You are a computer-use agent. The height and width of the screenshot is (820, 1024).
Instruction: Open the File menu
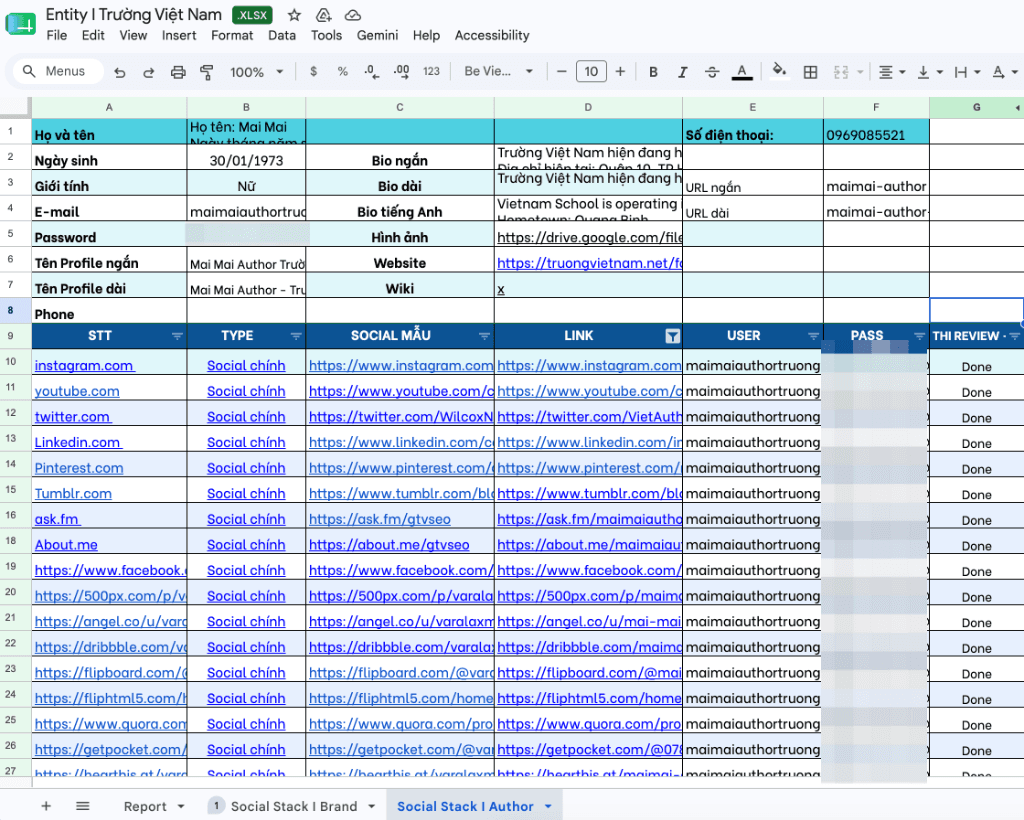click(57, 35)
